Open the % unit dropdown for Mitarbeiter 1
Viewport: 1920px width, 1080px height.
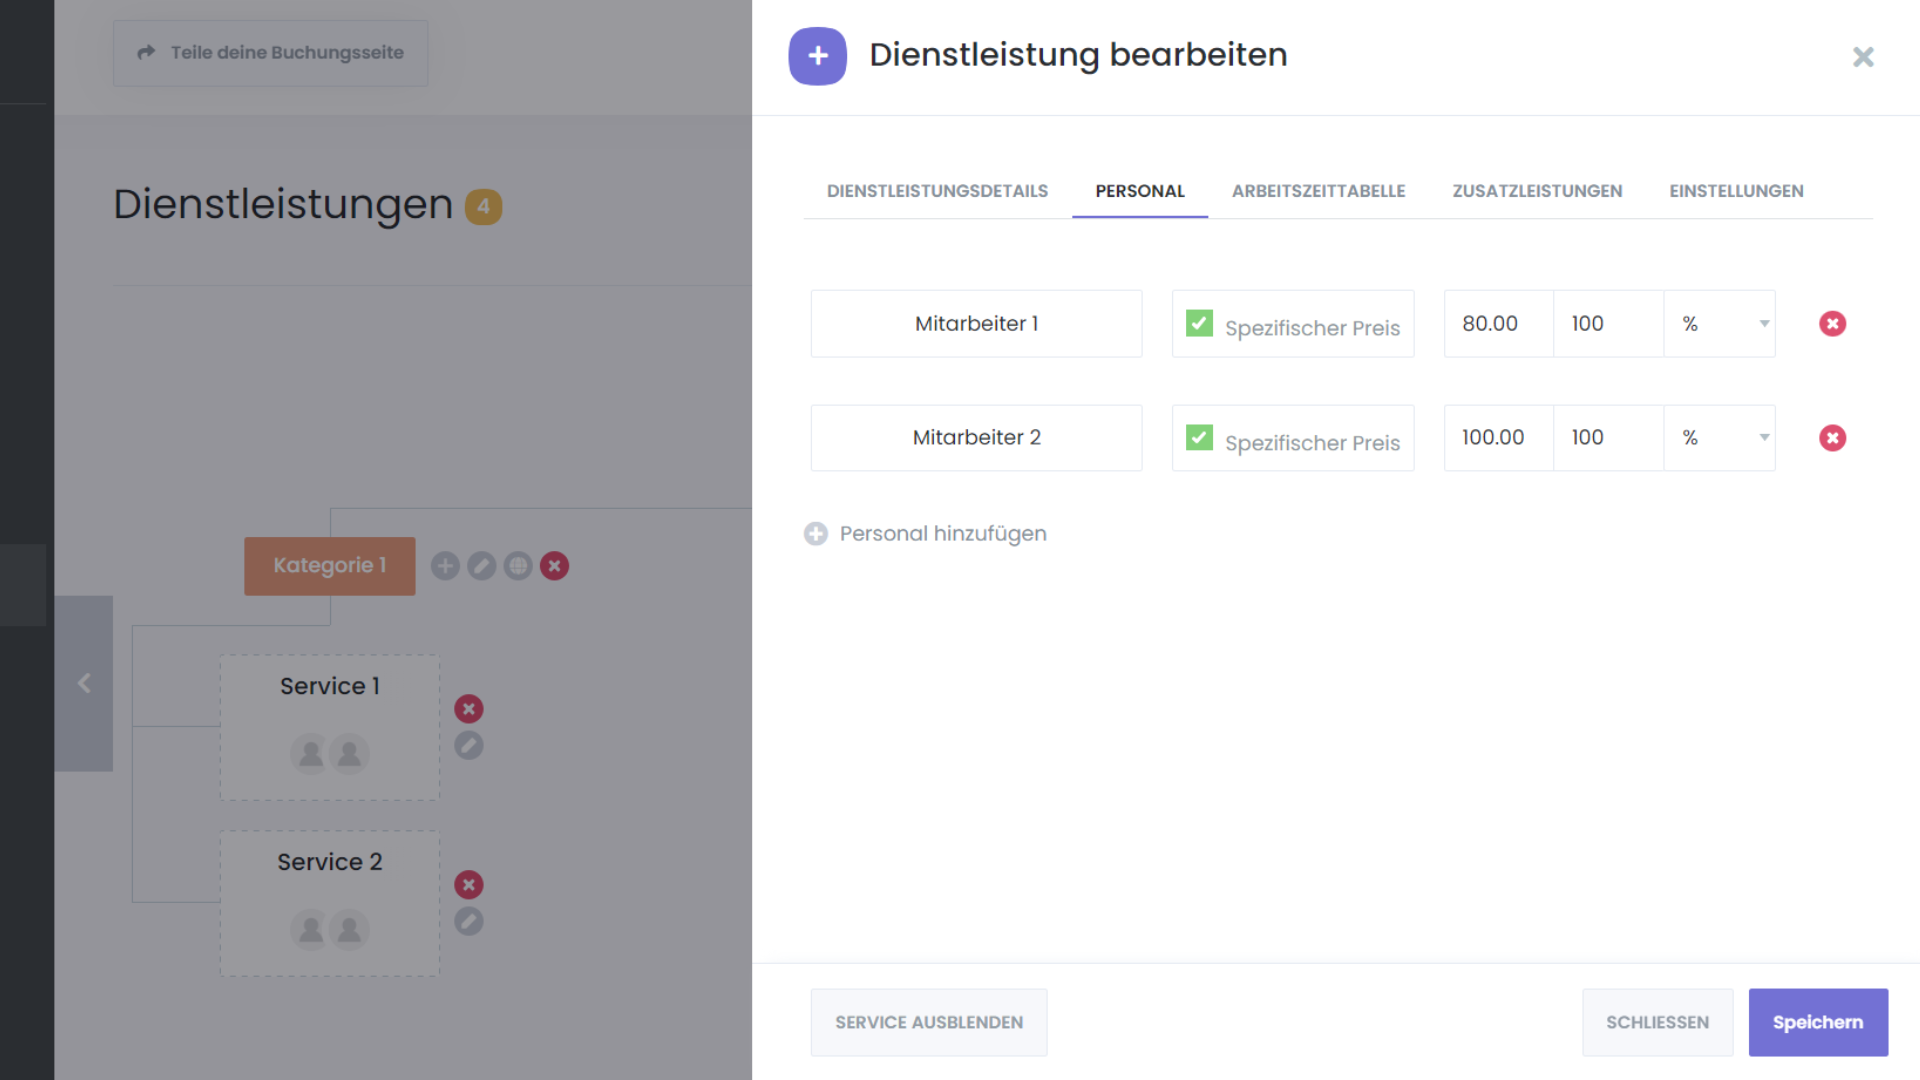point(1720,324)
